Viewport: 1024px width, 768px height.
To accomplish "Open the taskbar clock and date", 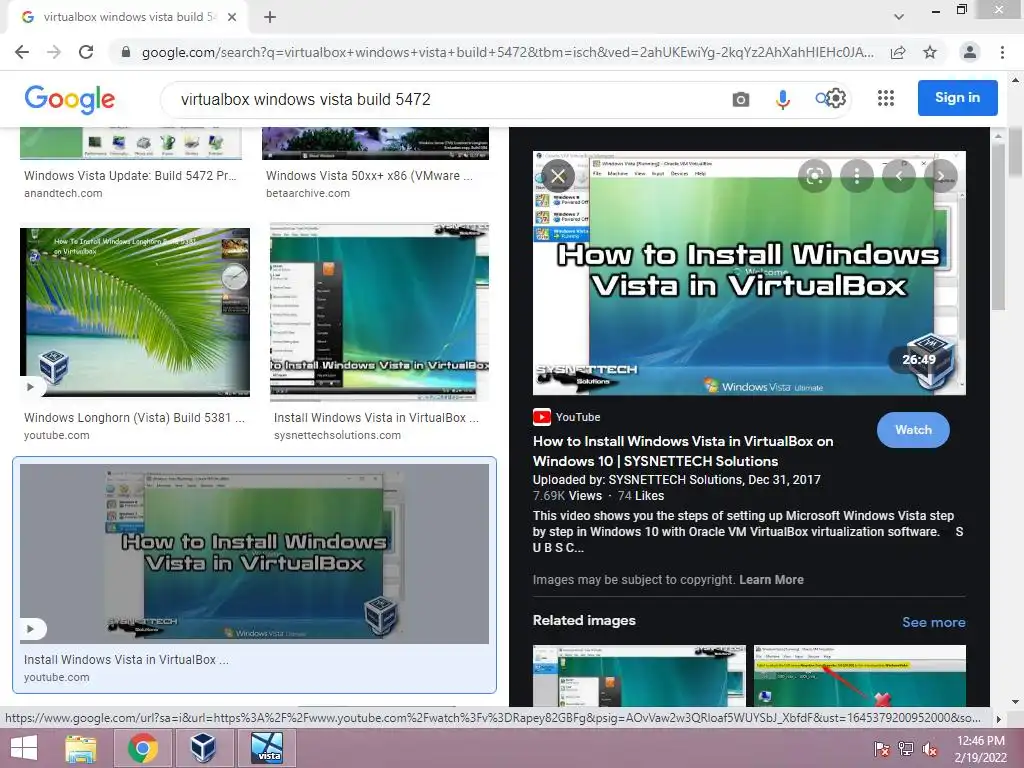I will point(980,749).
